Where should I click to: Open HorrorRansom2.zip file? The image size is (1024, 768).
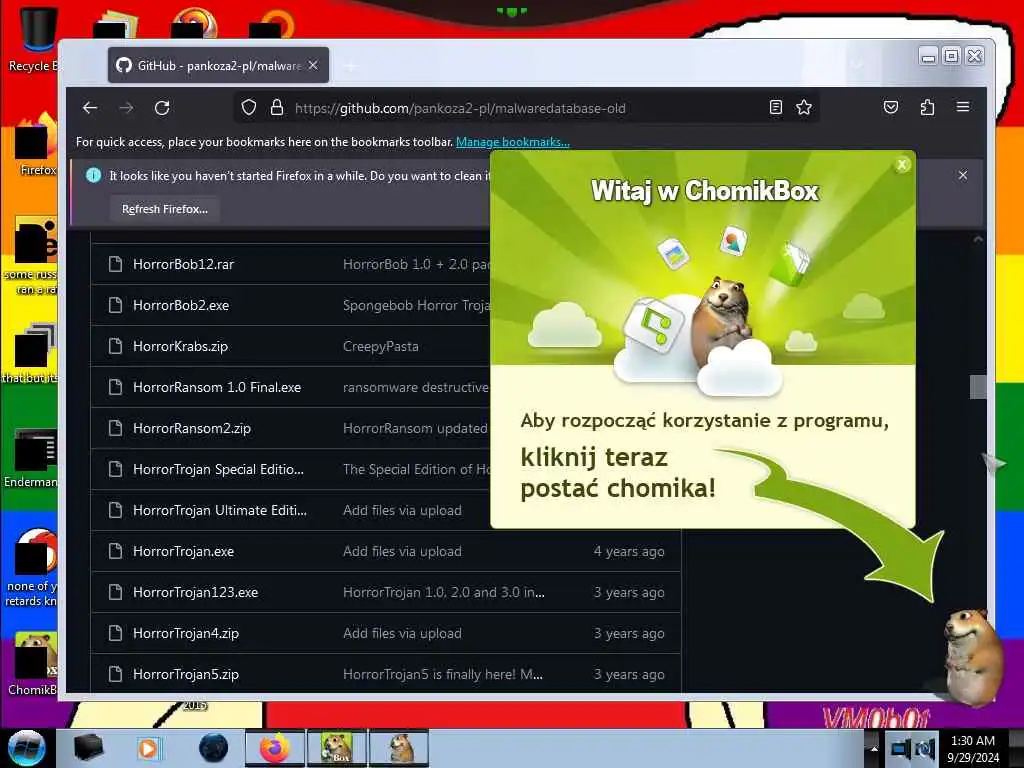coord(192,428)
